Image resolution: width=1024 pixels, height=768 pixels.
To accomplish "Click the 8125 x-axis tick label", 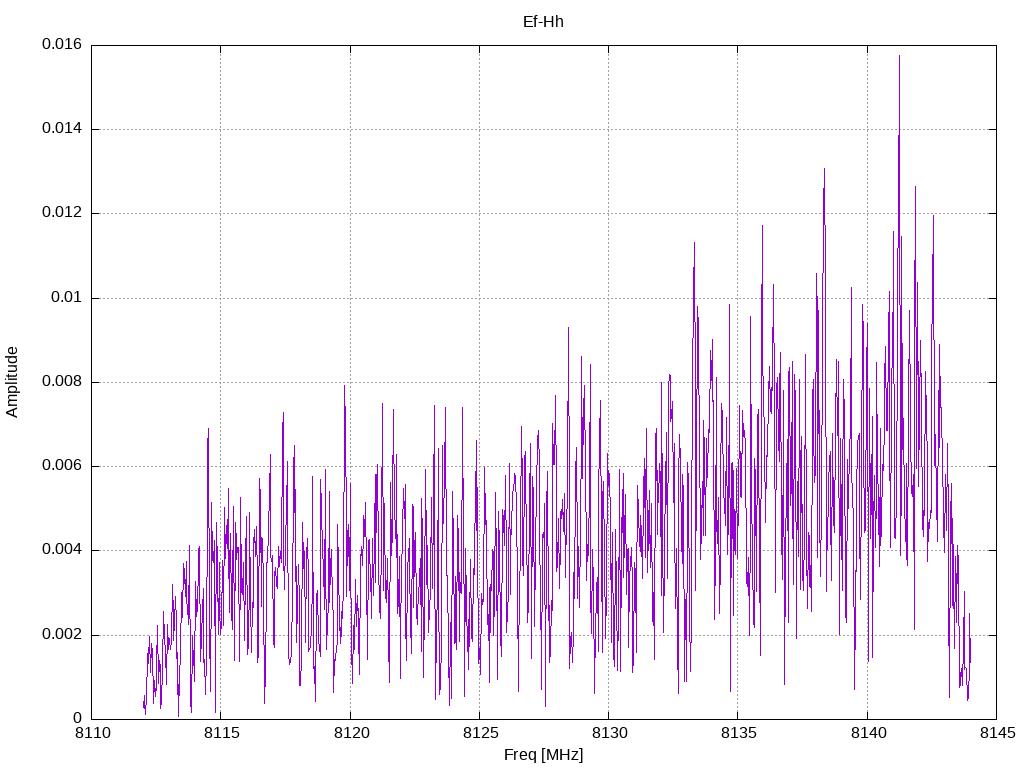I will [x=480, y=733].
